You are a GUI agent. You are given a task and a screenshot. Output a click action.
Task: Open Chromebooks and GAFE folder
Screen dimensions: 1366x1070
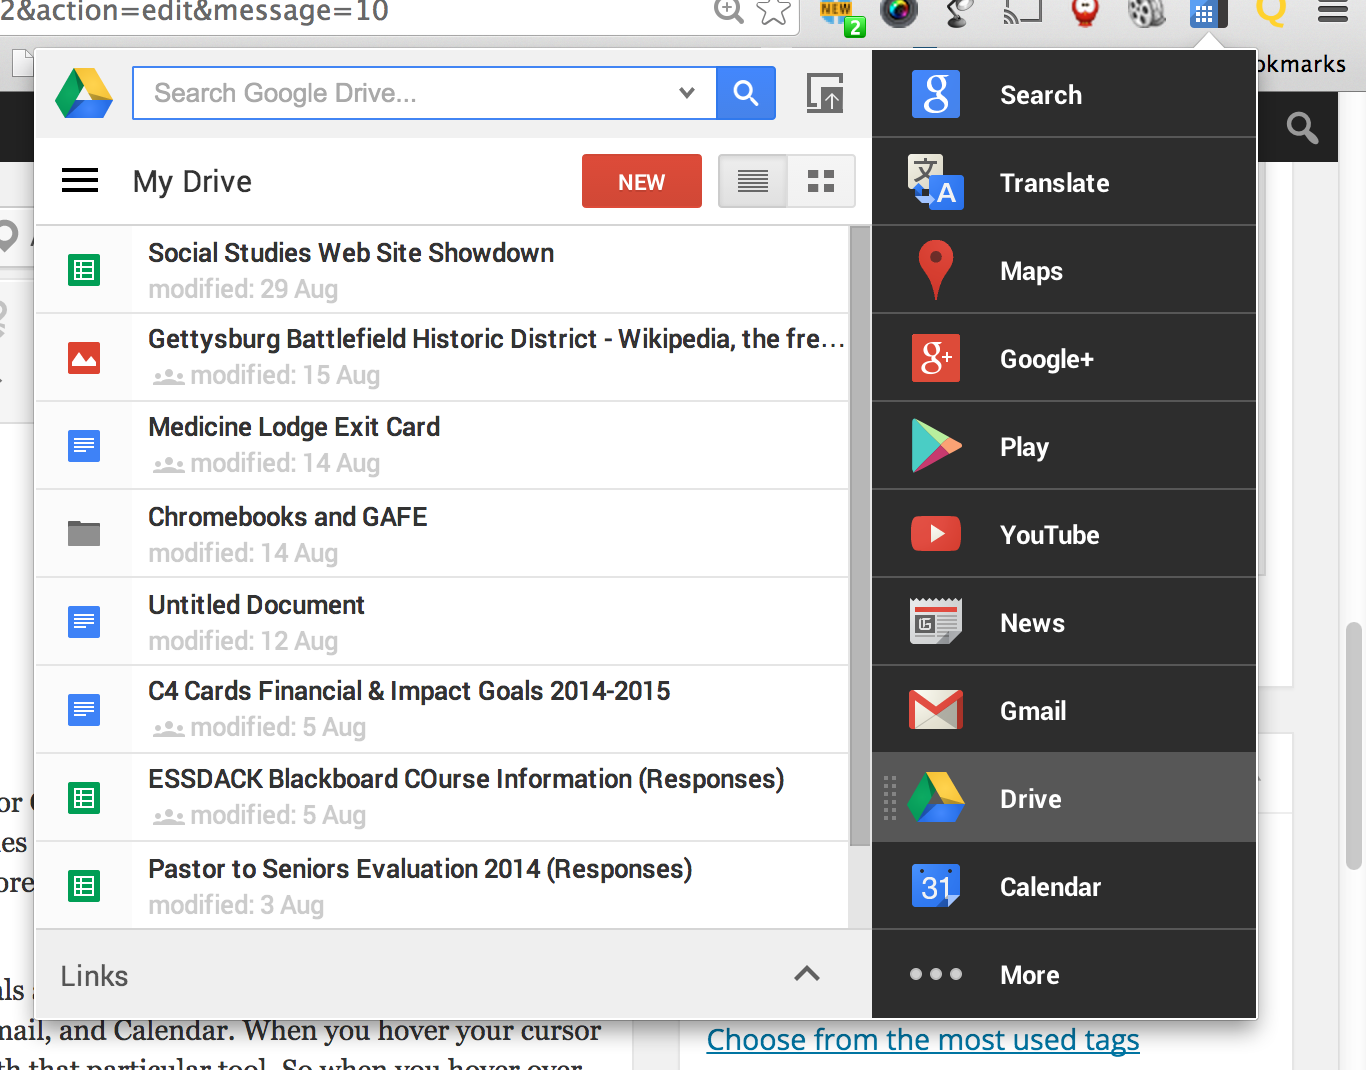point(442,533)
